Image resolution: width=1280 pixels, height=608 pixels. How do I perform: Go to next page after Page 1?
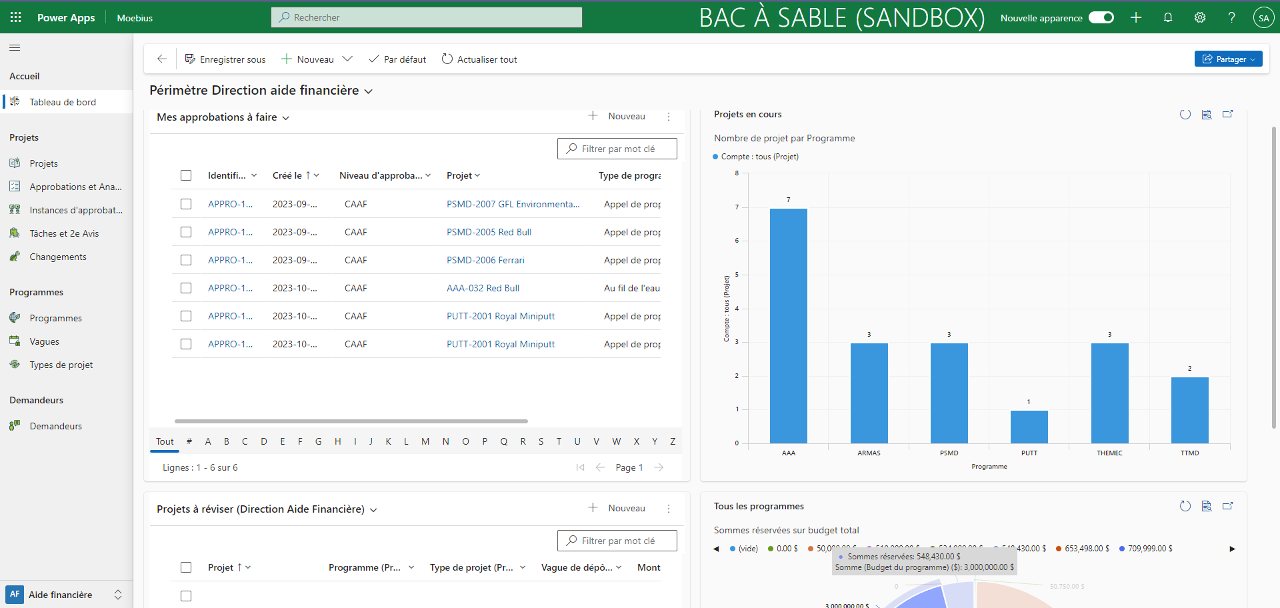(659, 467)
